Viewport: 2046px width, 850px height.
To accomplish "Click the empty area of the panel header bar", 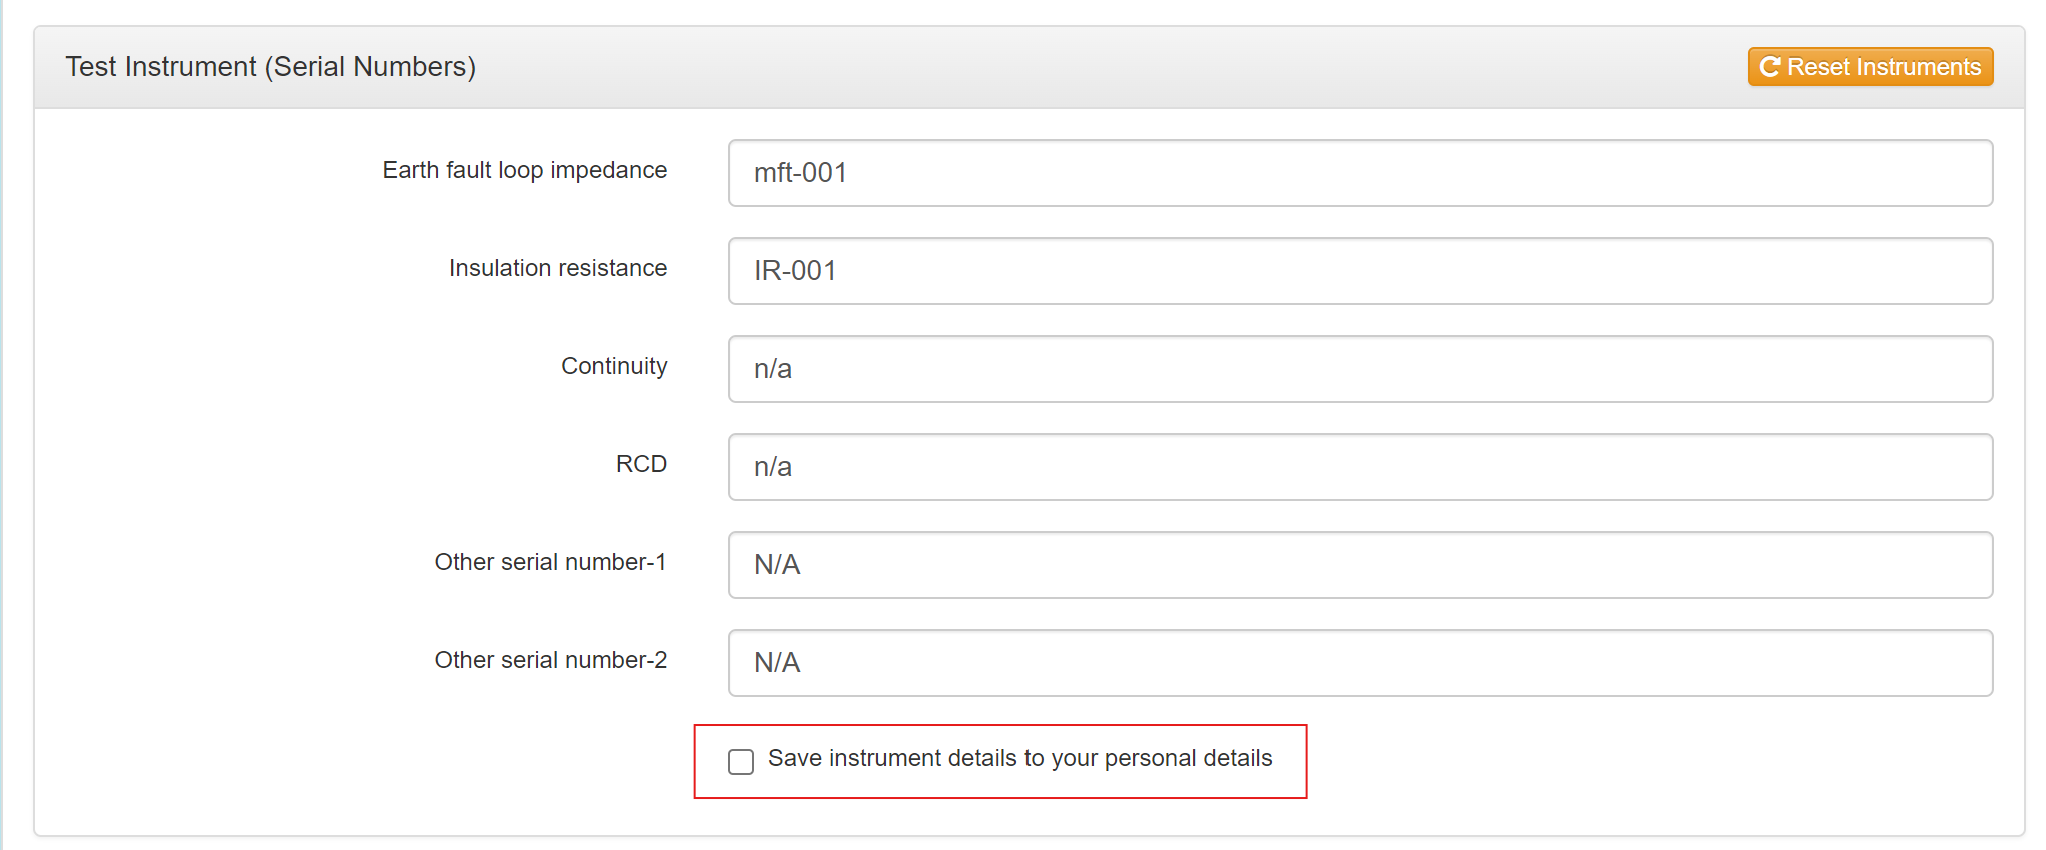I will click(x=1100, y=67).
